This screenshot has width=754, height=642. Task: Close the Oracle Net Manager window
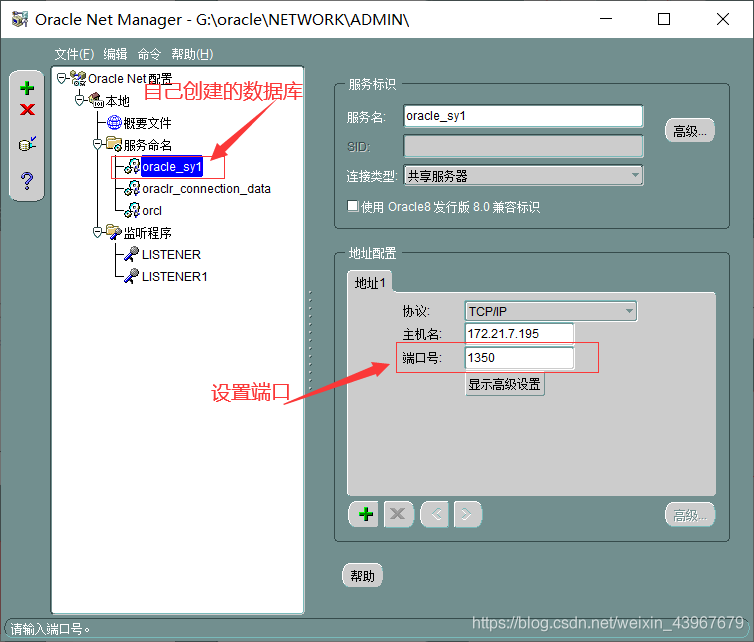pos(723,19)
